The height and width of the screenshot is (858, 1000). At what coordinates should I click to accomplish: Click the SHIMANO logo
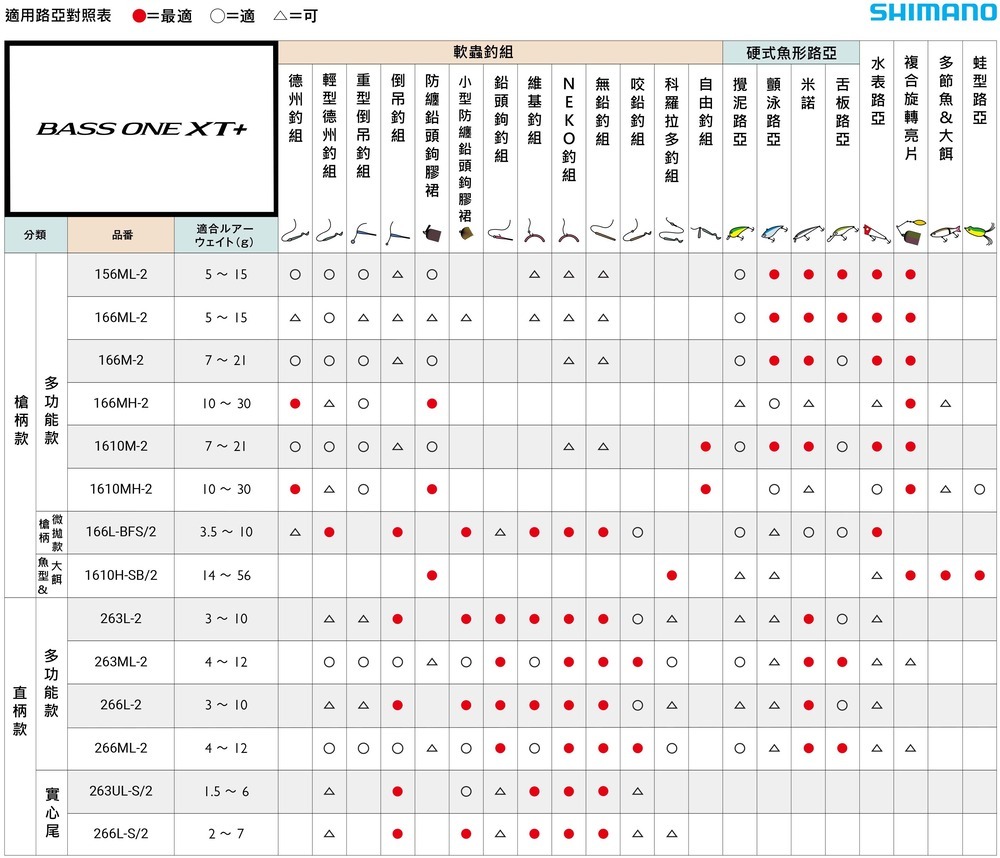934,12
